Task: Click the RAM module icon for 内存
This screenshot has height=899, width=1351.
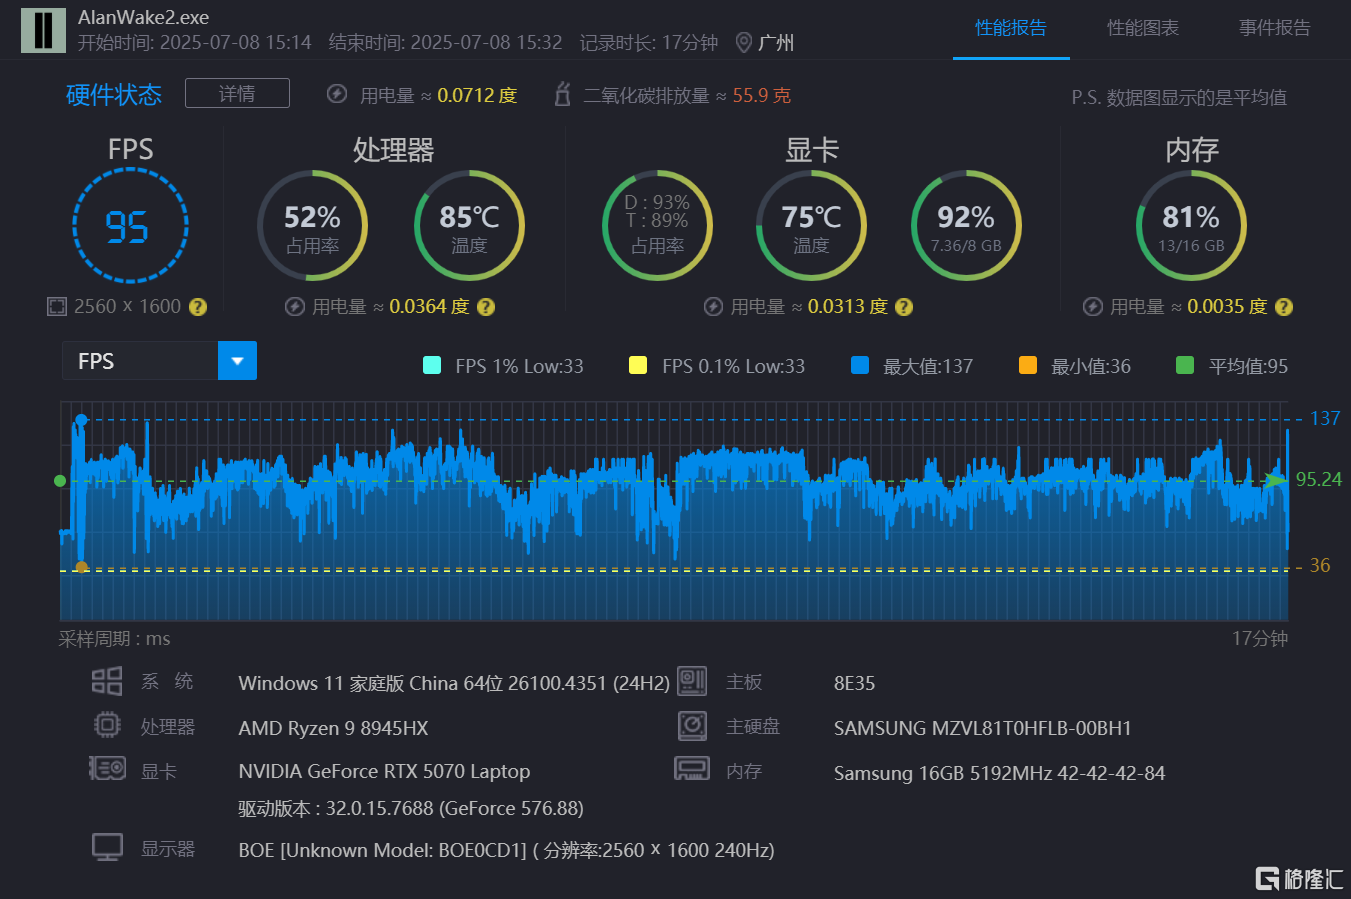Action: pyautogui.click(x=692, y=768)
